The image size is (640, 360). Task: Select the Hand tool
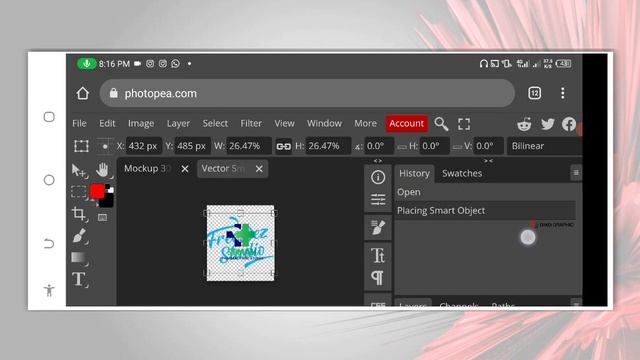pos(102,169)
